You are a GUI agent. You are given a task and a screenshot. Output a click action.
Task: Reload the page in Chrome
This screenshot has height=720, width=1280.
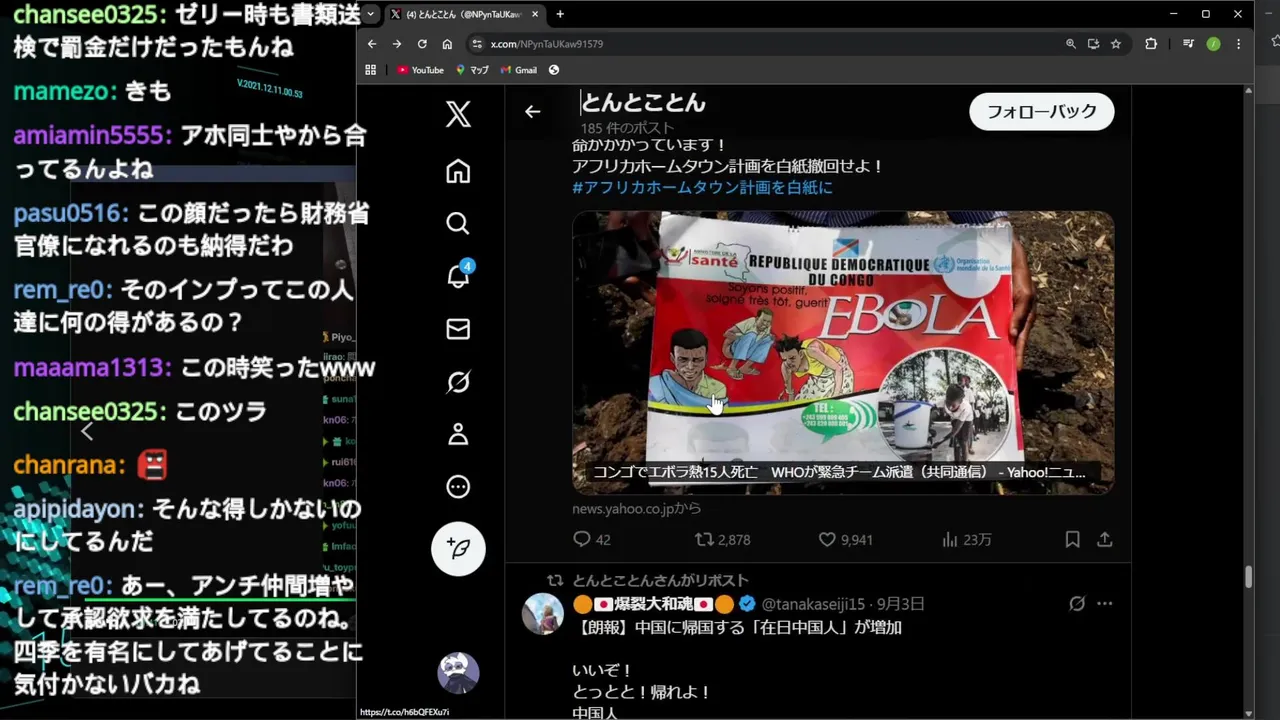click(x=422, y=44)
